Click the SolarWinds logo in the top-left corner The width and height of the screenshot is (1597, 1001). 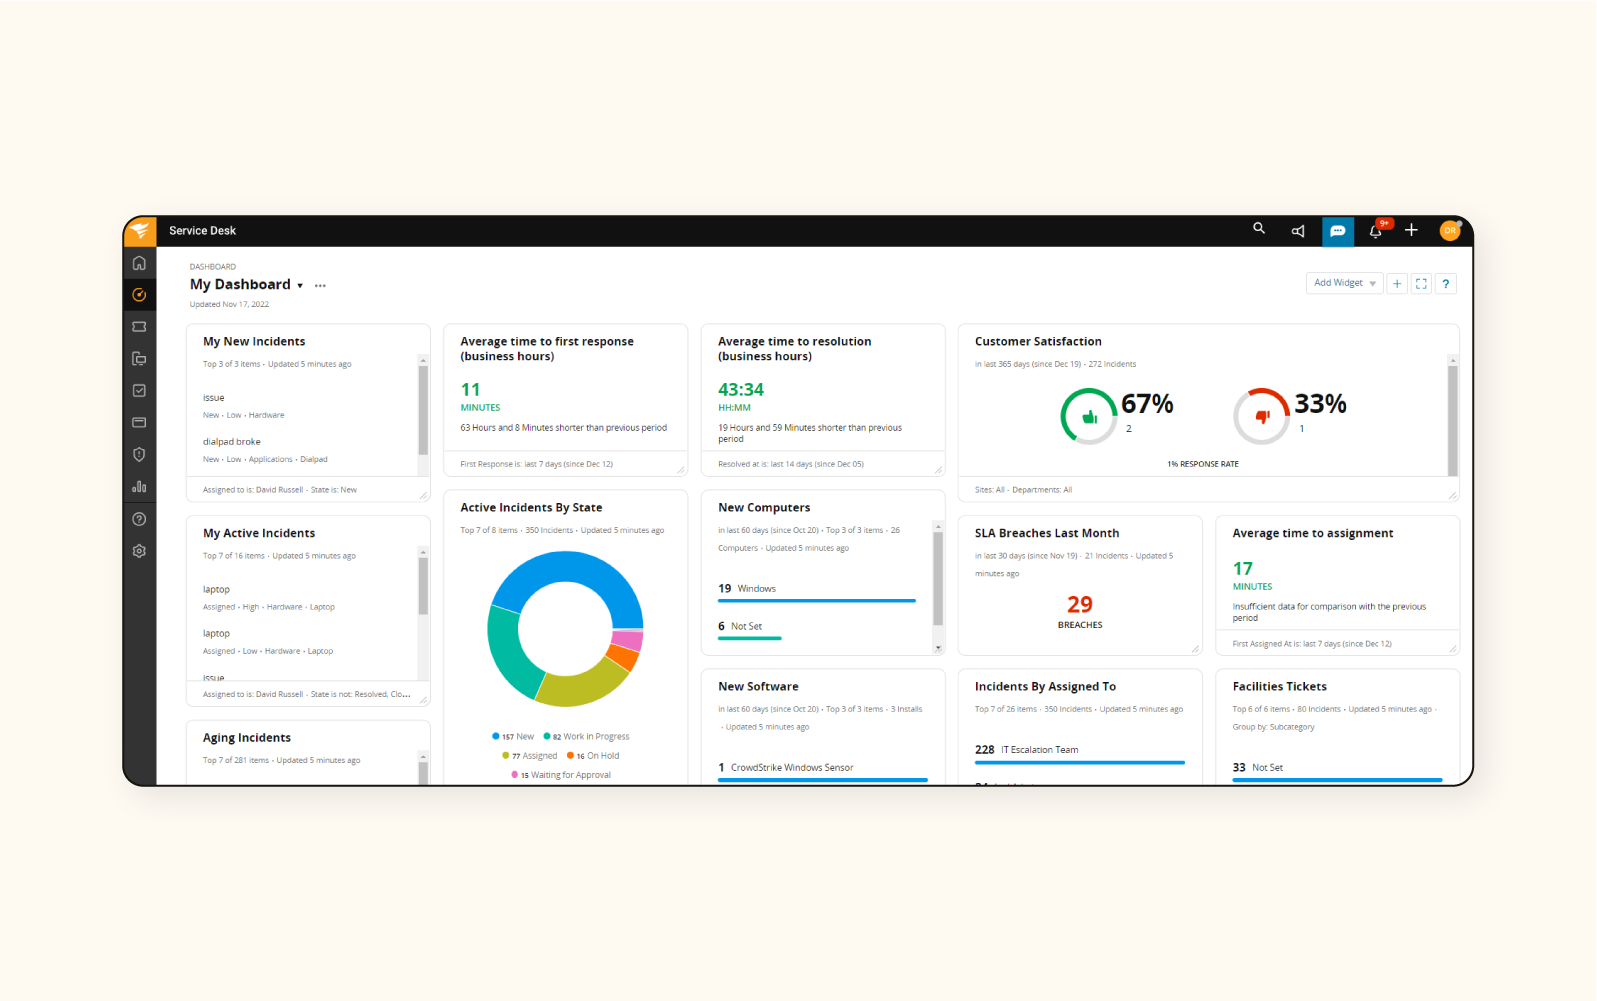[x=140, y=230]
